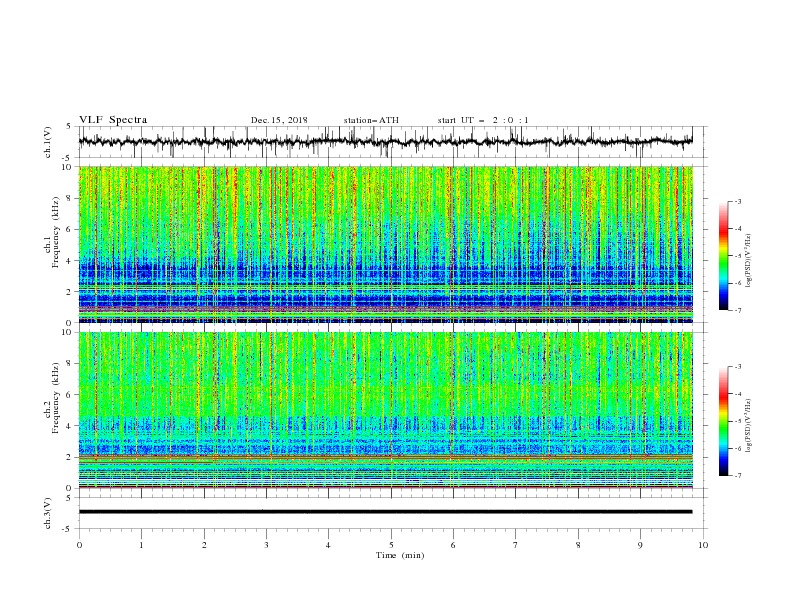The image size is (792, 612).
Task: Click the "6" kHz tick on ch.1 frequency axis
Action: coord(69,229)
